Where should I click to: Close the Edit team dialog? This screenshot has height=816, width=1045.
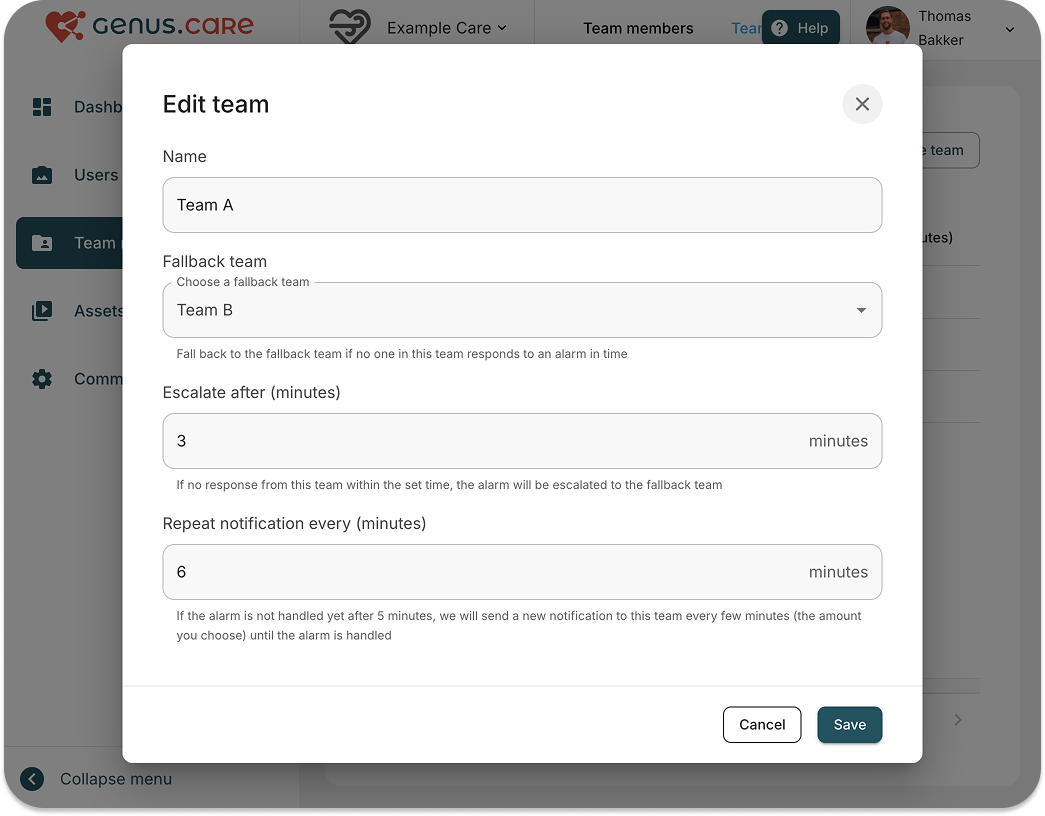click(x=862, y=104)
